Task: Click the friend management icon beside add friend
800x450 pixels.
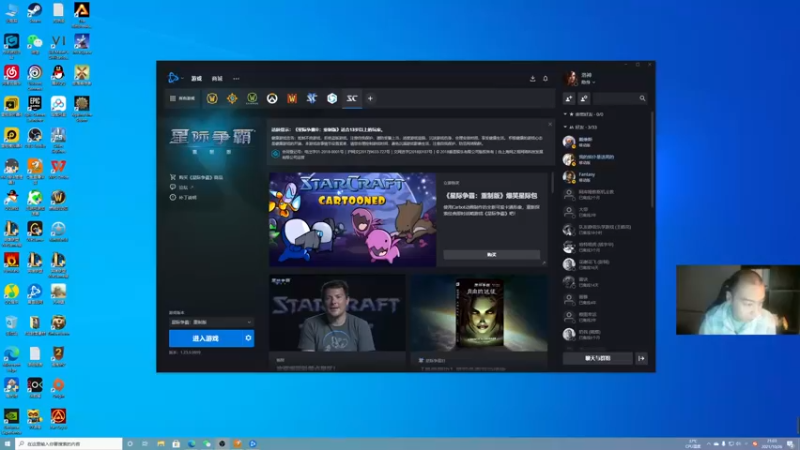Action: click(584, 98)
